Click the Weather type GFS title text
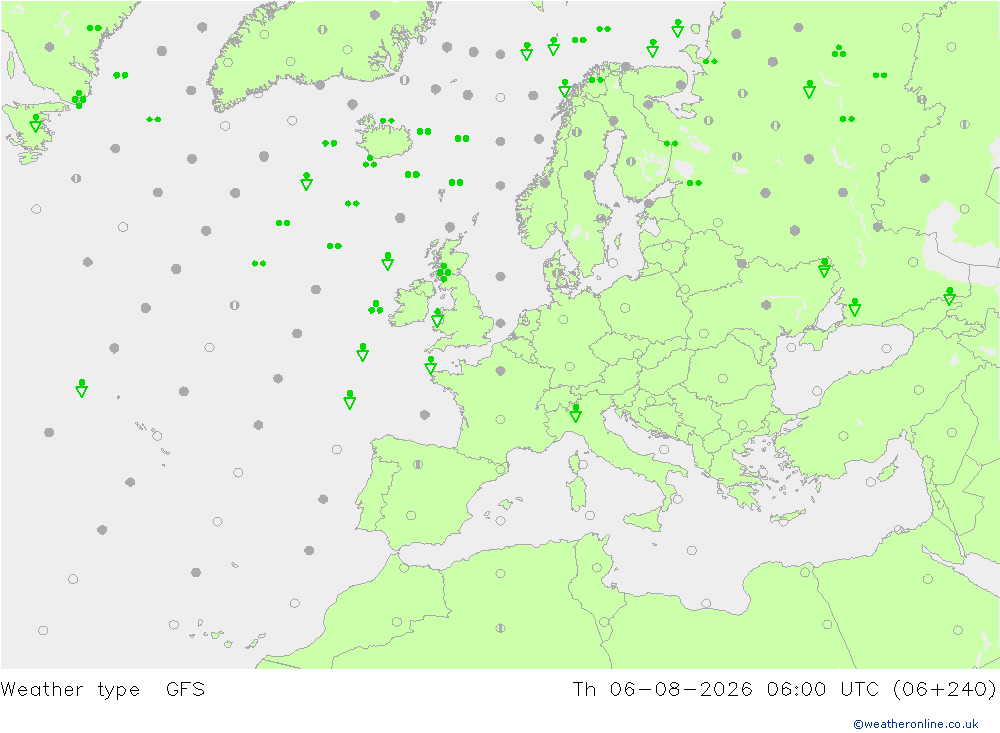 (103, 690)
